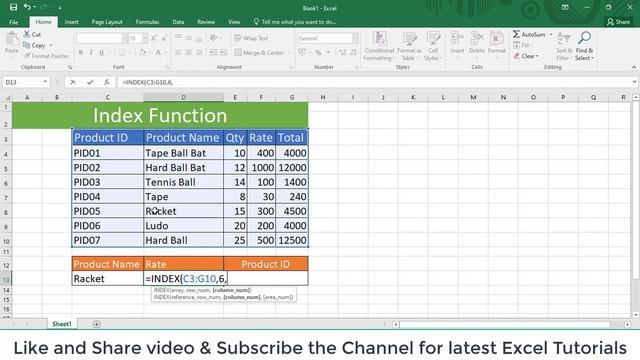
Task: Toggle center alignment icon
Action: coord(189,52)
